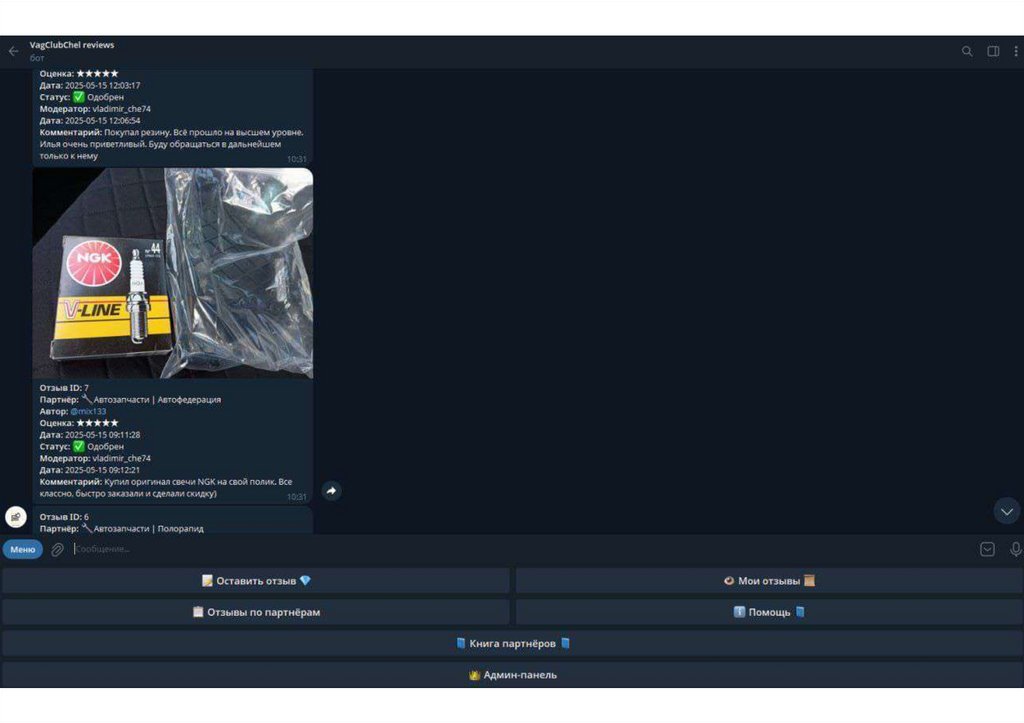Open Книга партнёров button

[513, 643]
